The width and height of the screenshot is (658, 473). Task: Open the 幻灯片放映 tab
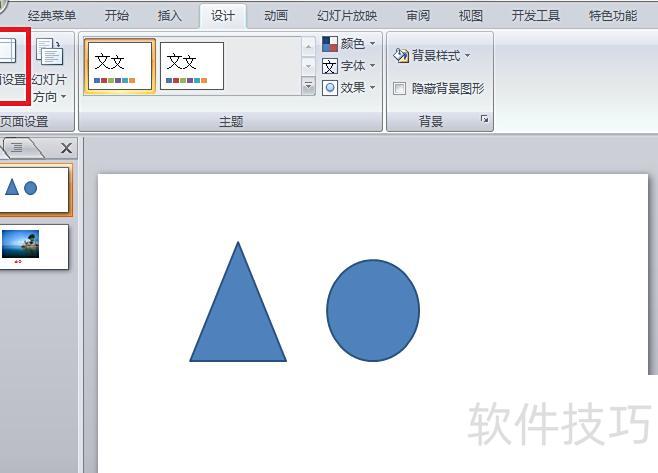(x=347, y=16)
